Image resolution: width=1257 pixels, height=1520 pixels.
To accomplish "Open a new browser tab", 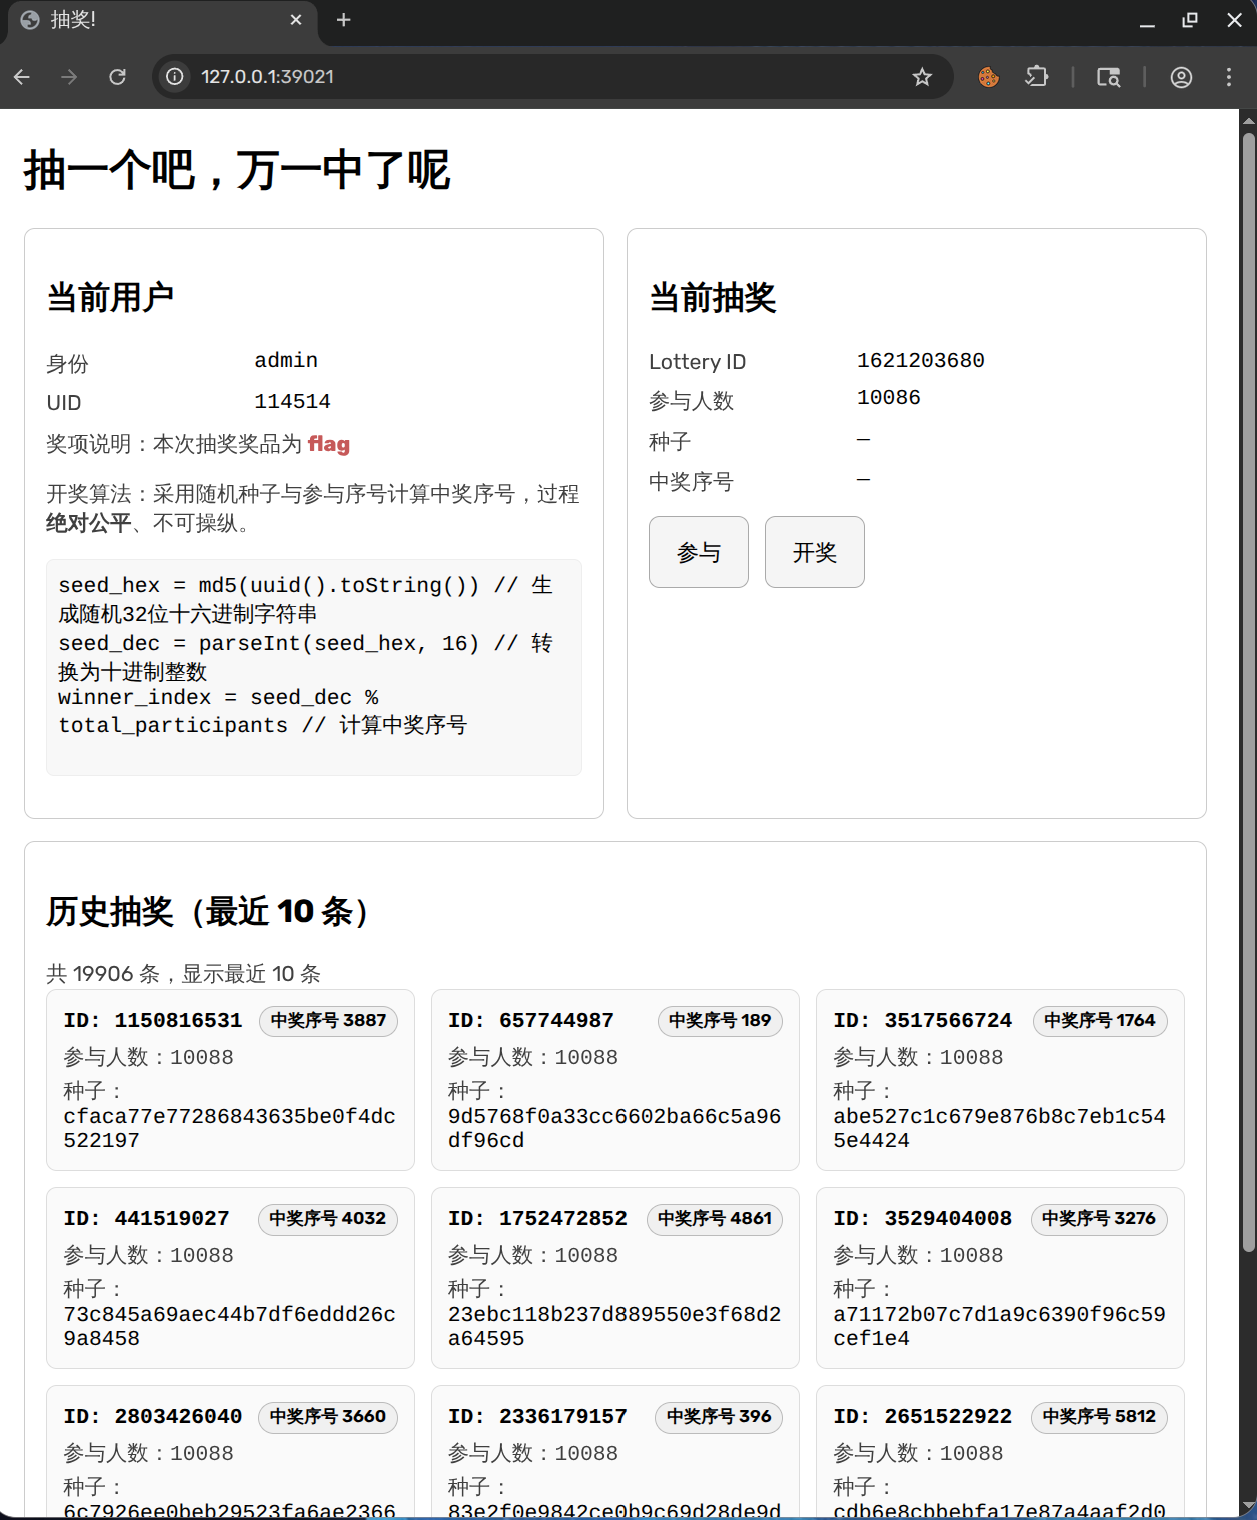I will click(343, 20).
